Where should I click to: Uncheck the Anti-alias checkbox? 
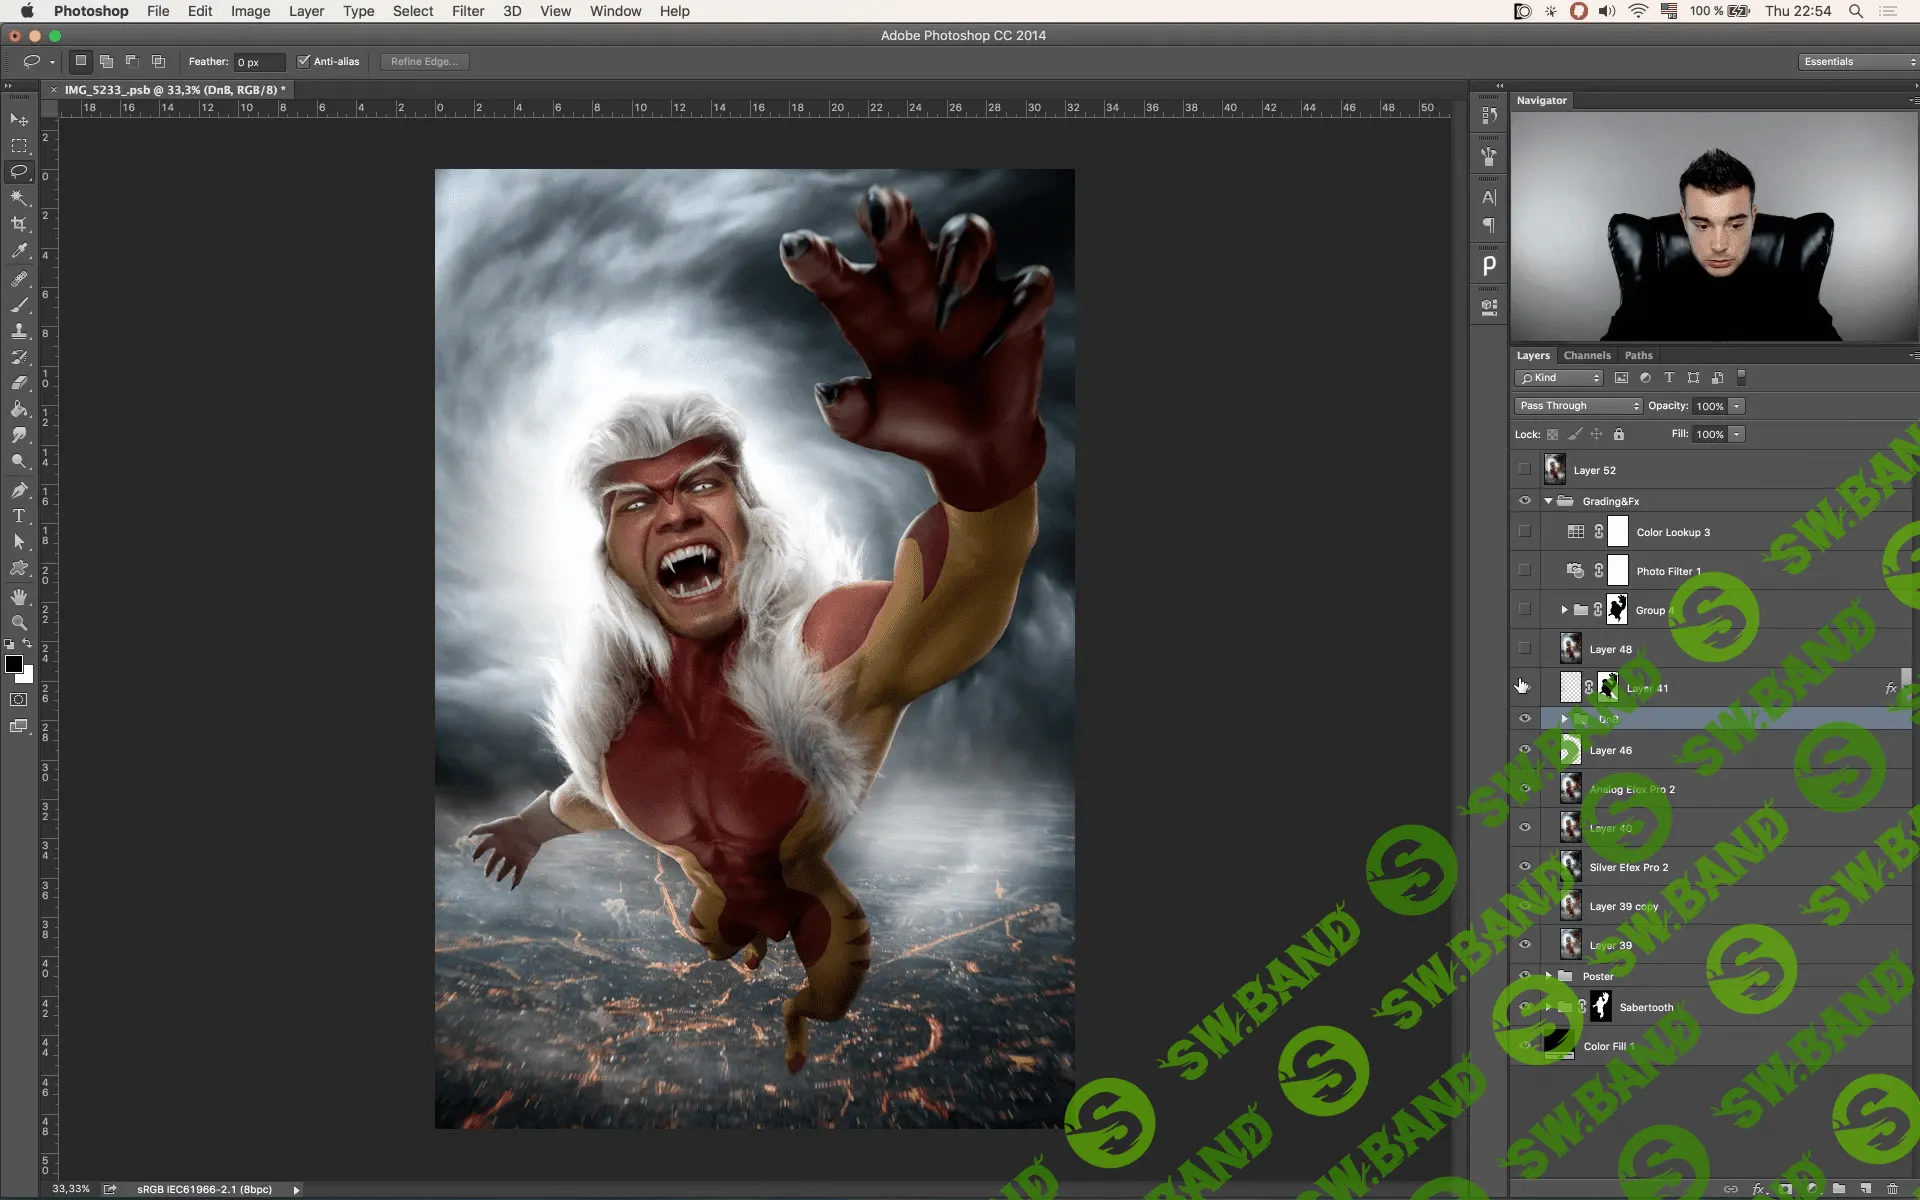coord(304,61)
